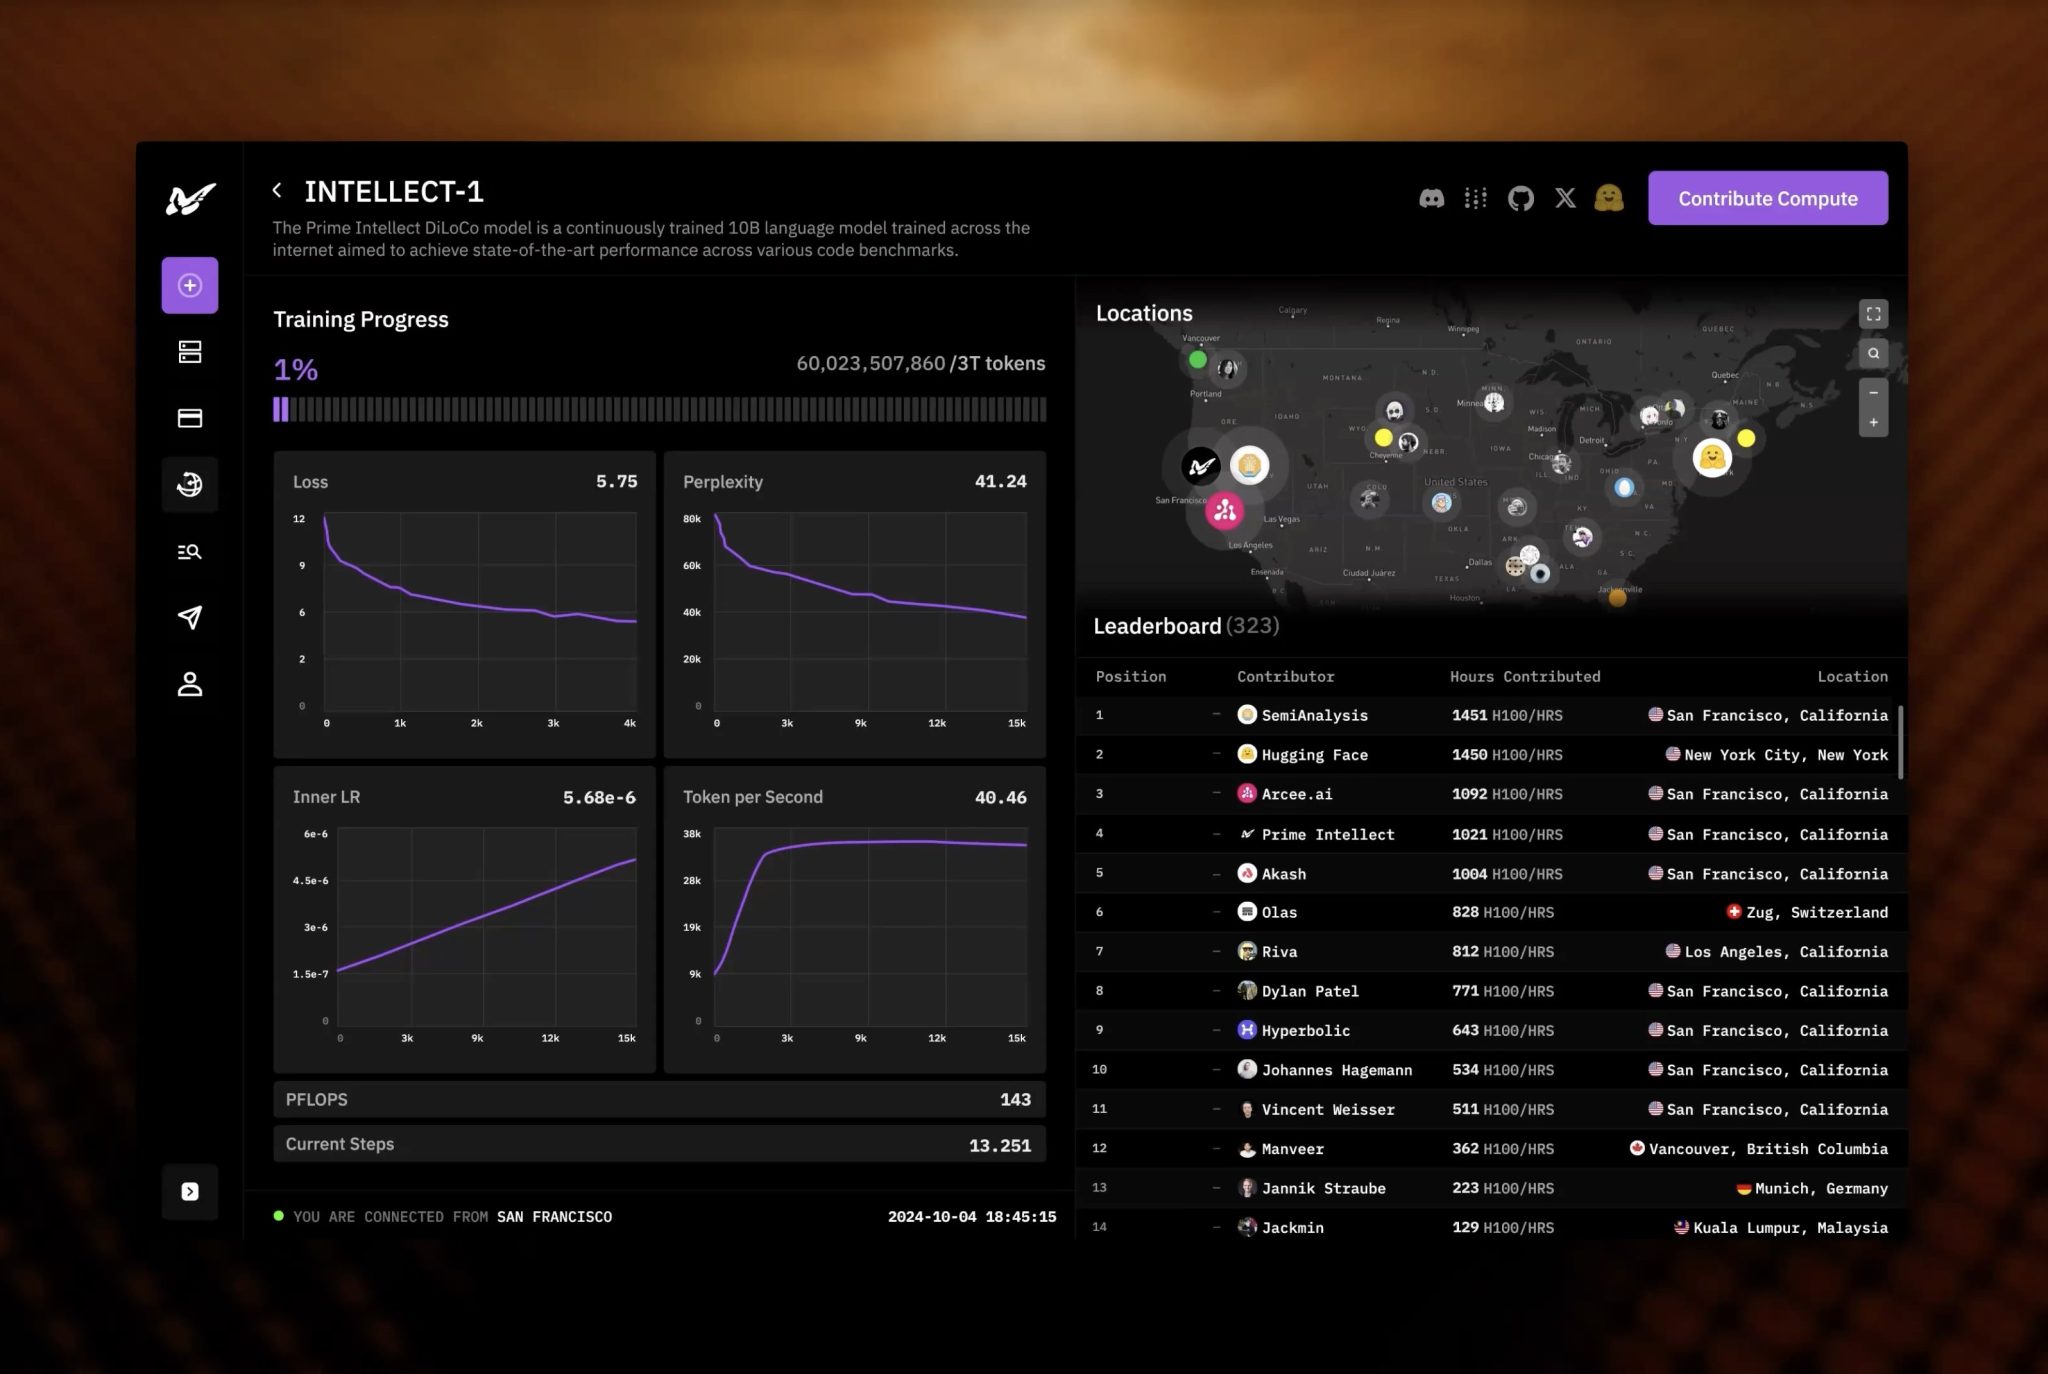Open the Inner LR chart

click(464, 919)
